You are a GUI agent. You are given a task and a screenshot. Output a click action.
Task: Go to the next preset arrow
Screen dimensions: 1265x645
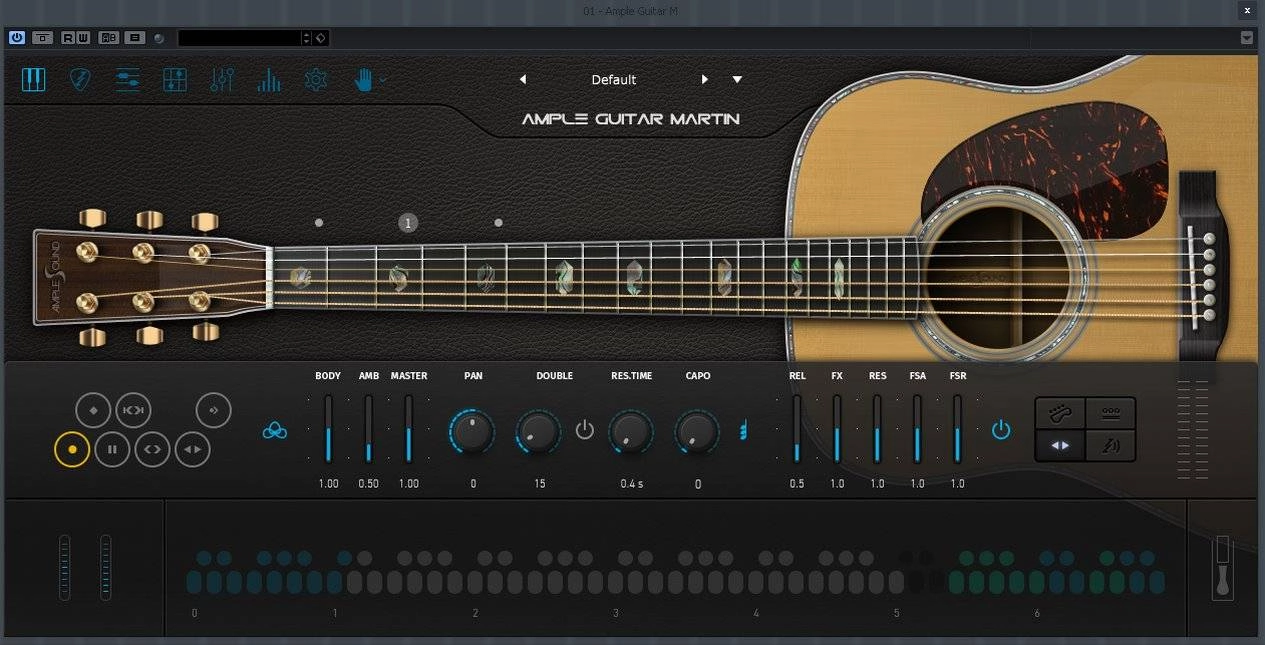pyautogui.click(x=705, y=80)
